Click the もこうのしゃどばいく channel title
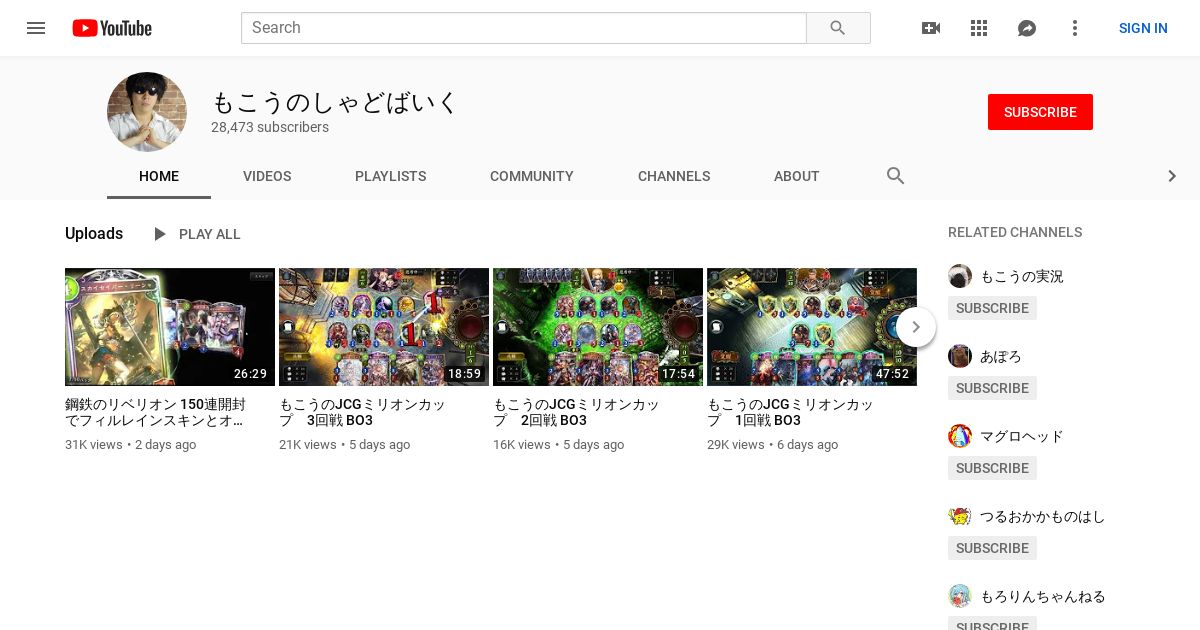The image size is (1200, 630). coord(335,102)
